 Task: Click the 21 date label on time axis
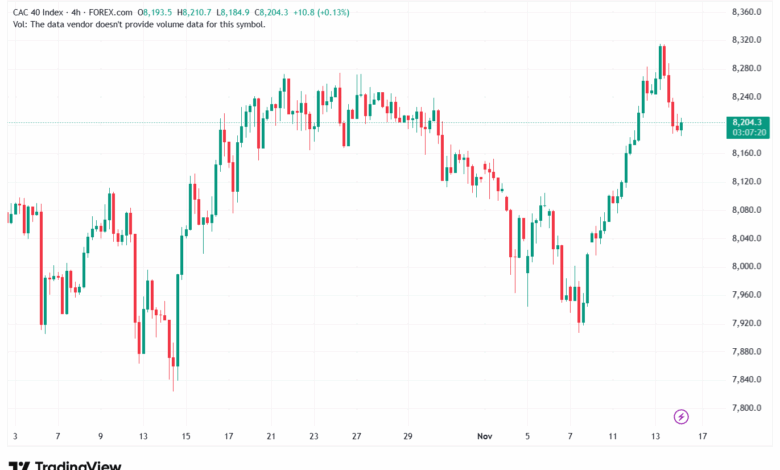(x=271, y=437)
